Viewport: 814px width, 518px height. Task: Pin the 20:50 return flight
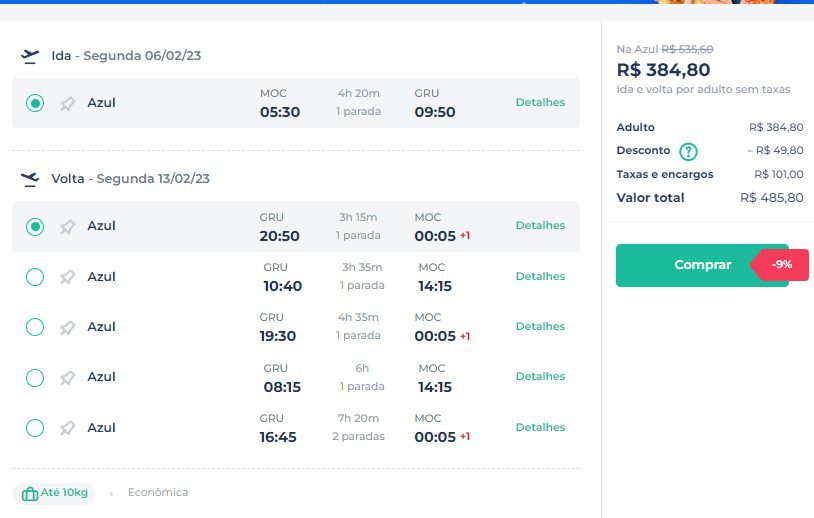(x=67, y=227)
